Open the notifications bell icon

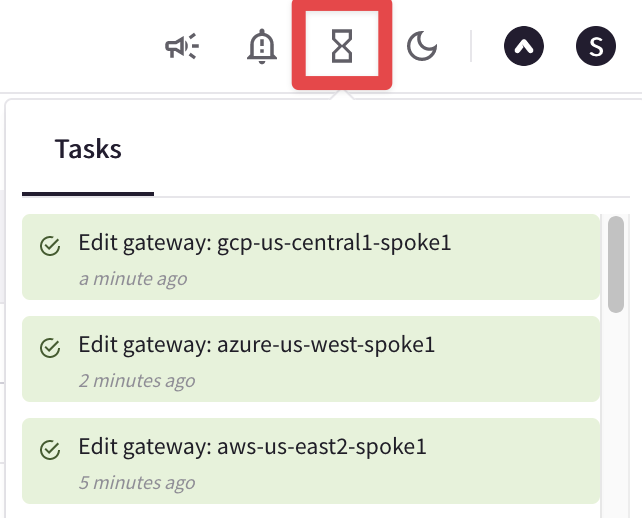pyautogui.click(x=262, y=46)
